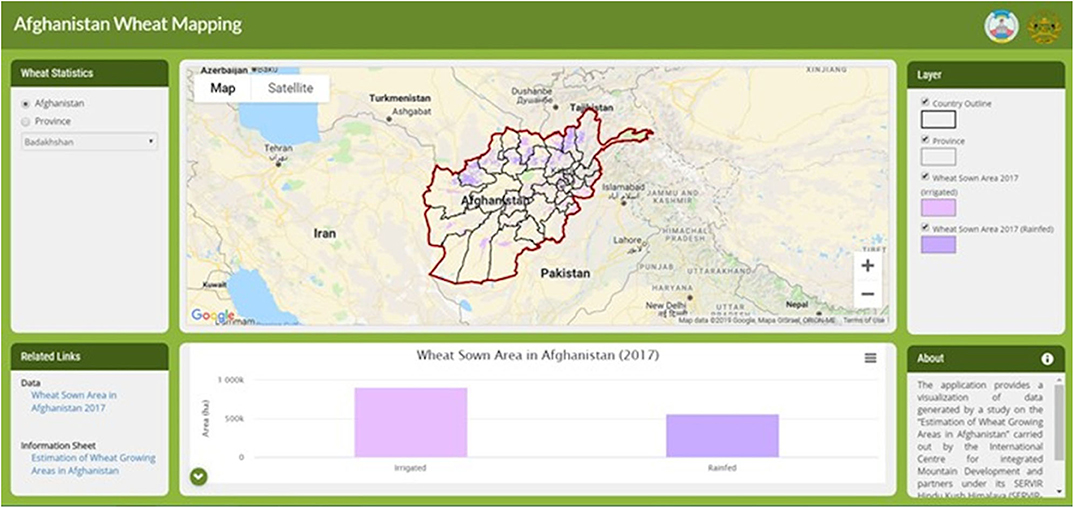The image size is (1074, 508).
Task: Click the Afghanistan label on the map
Action: pos(495,201)
